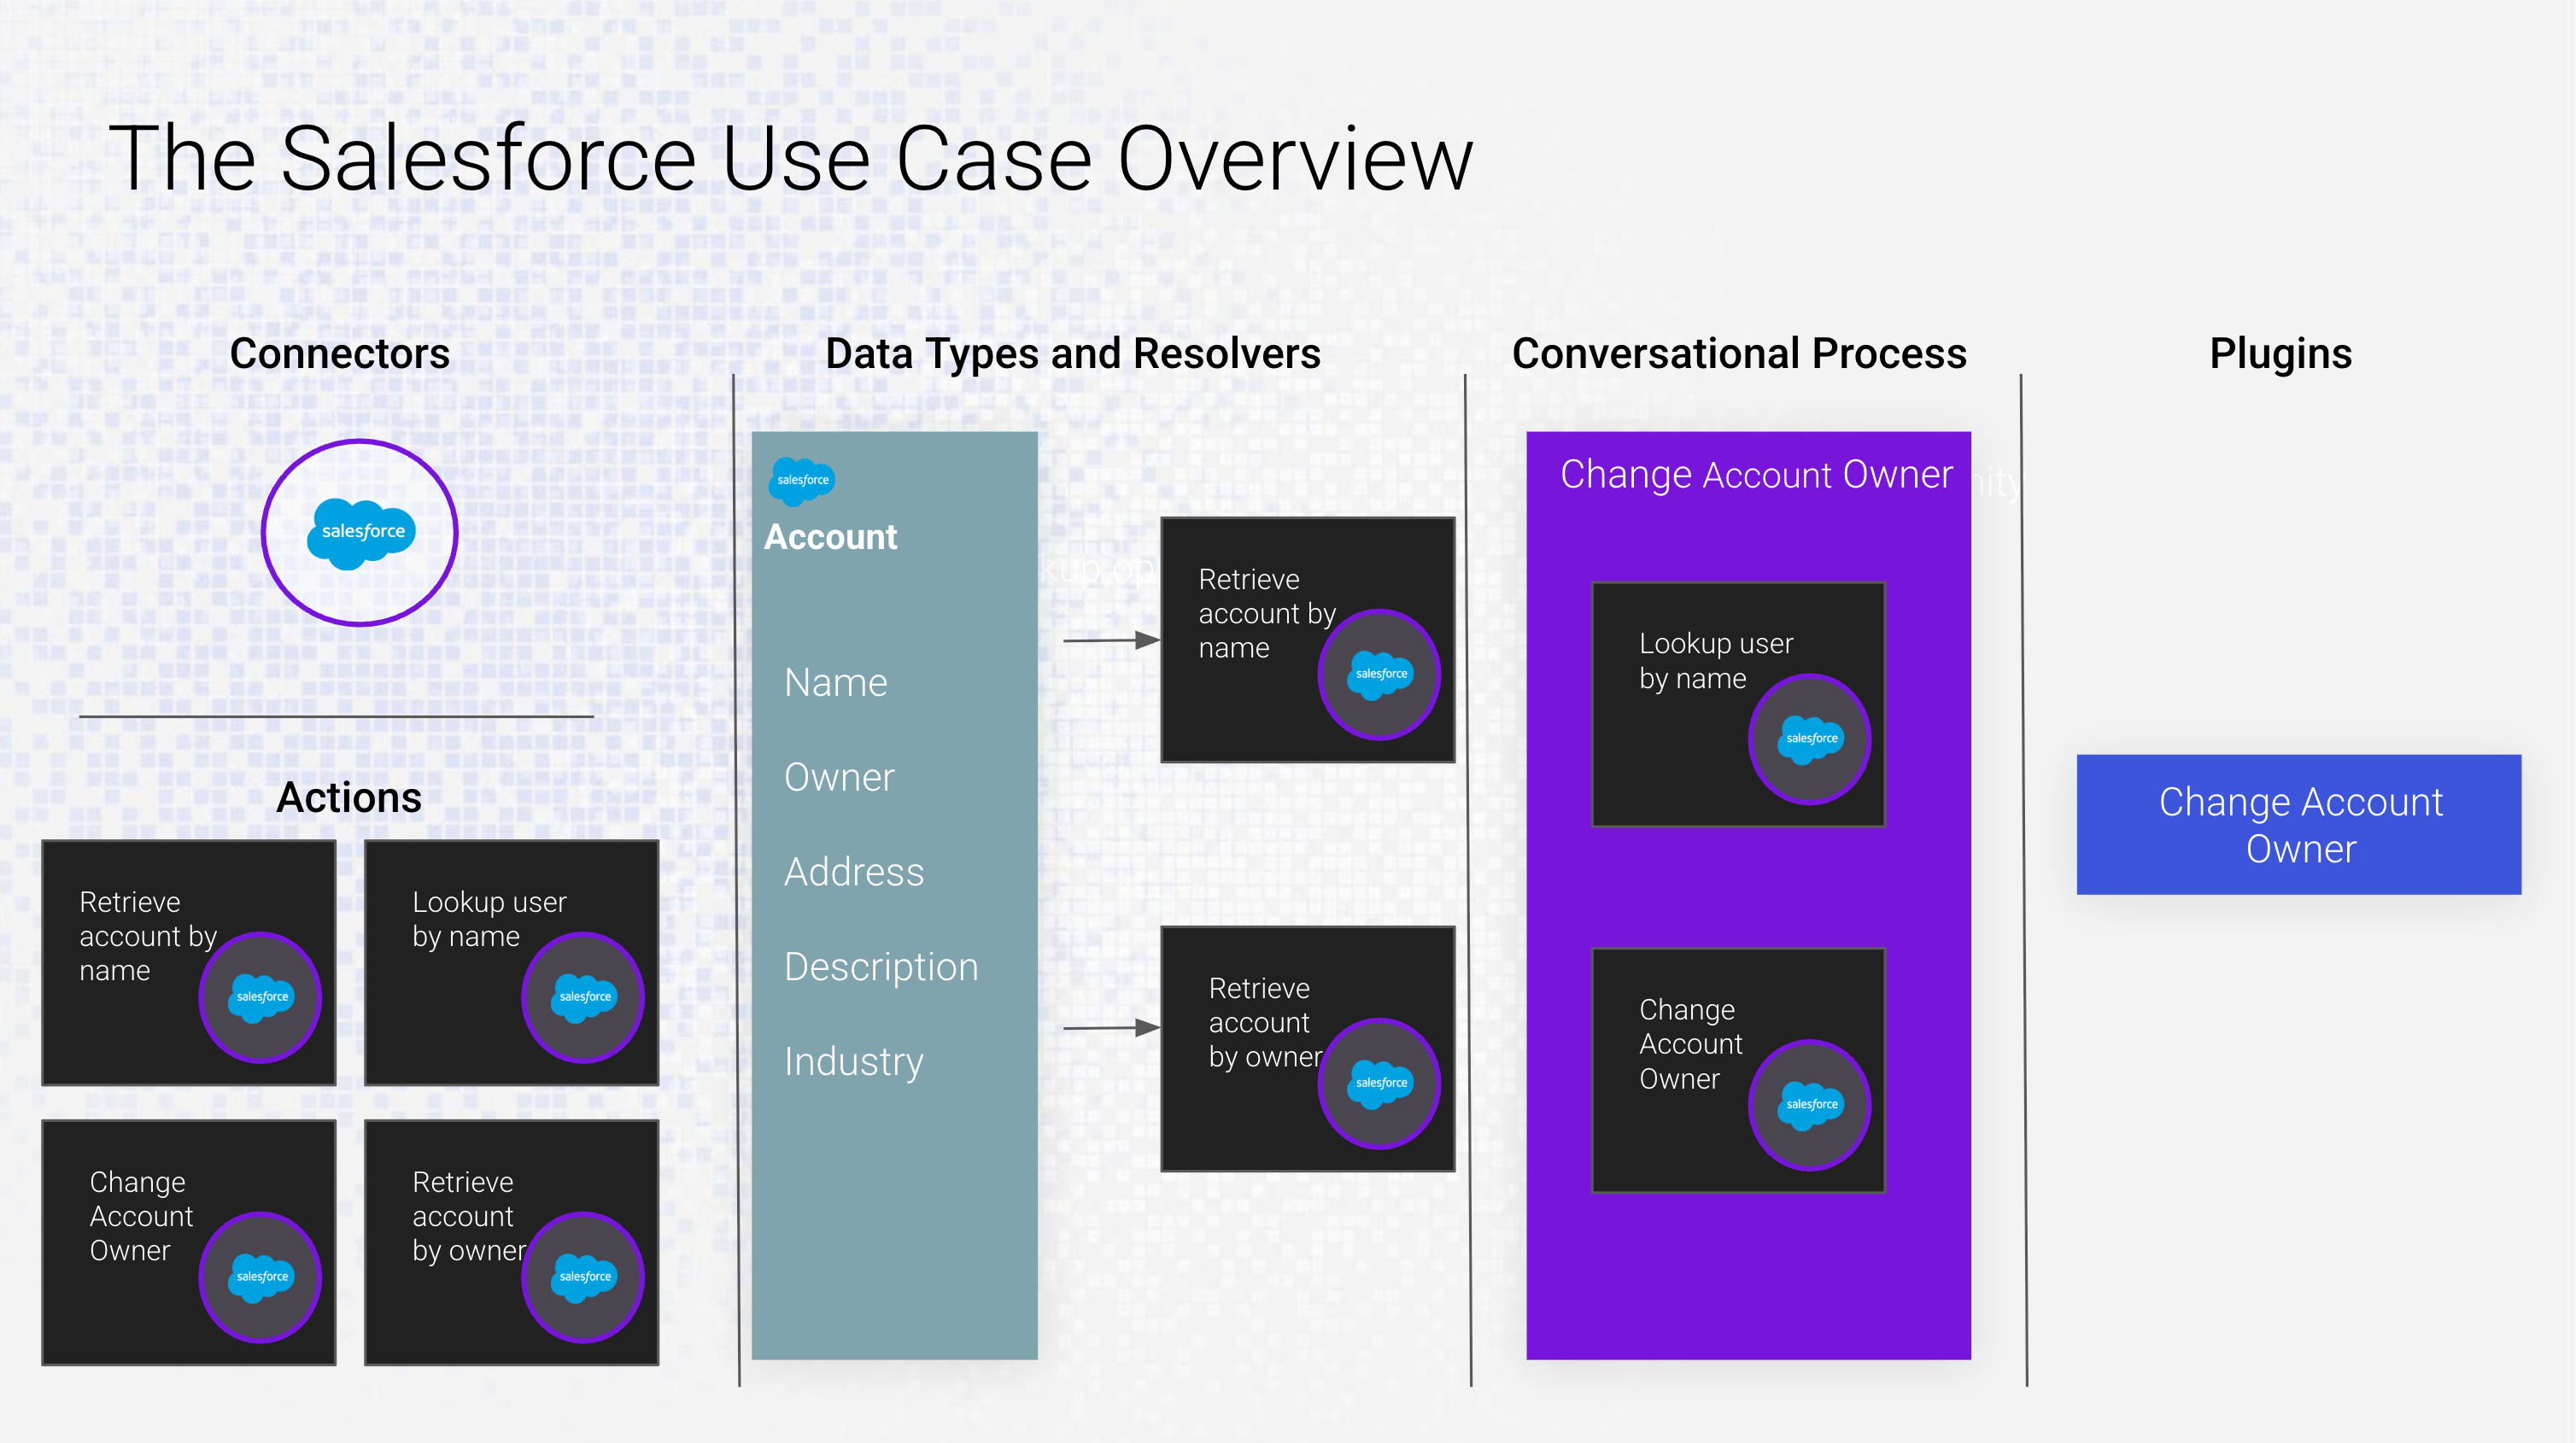2576x1443 pixels.
Task: Click Salesforce badge on Actions 'Retrieve account by name' card
Action: coord(260,997)
